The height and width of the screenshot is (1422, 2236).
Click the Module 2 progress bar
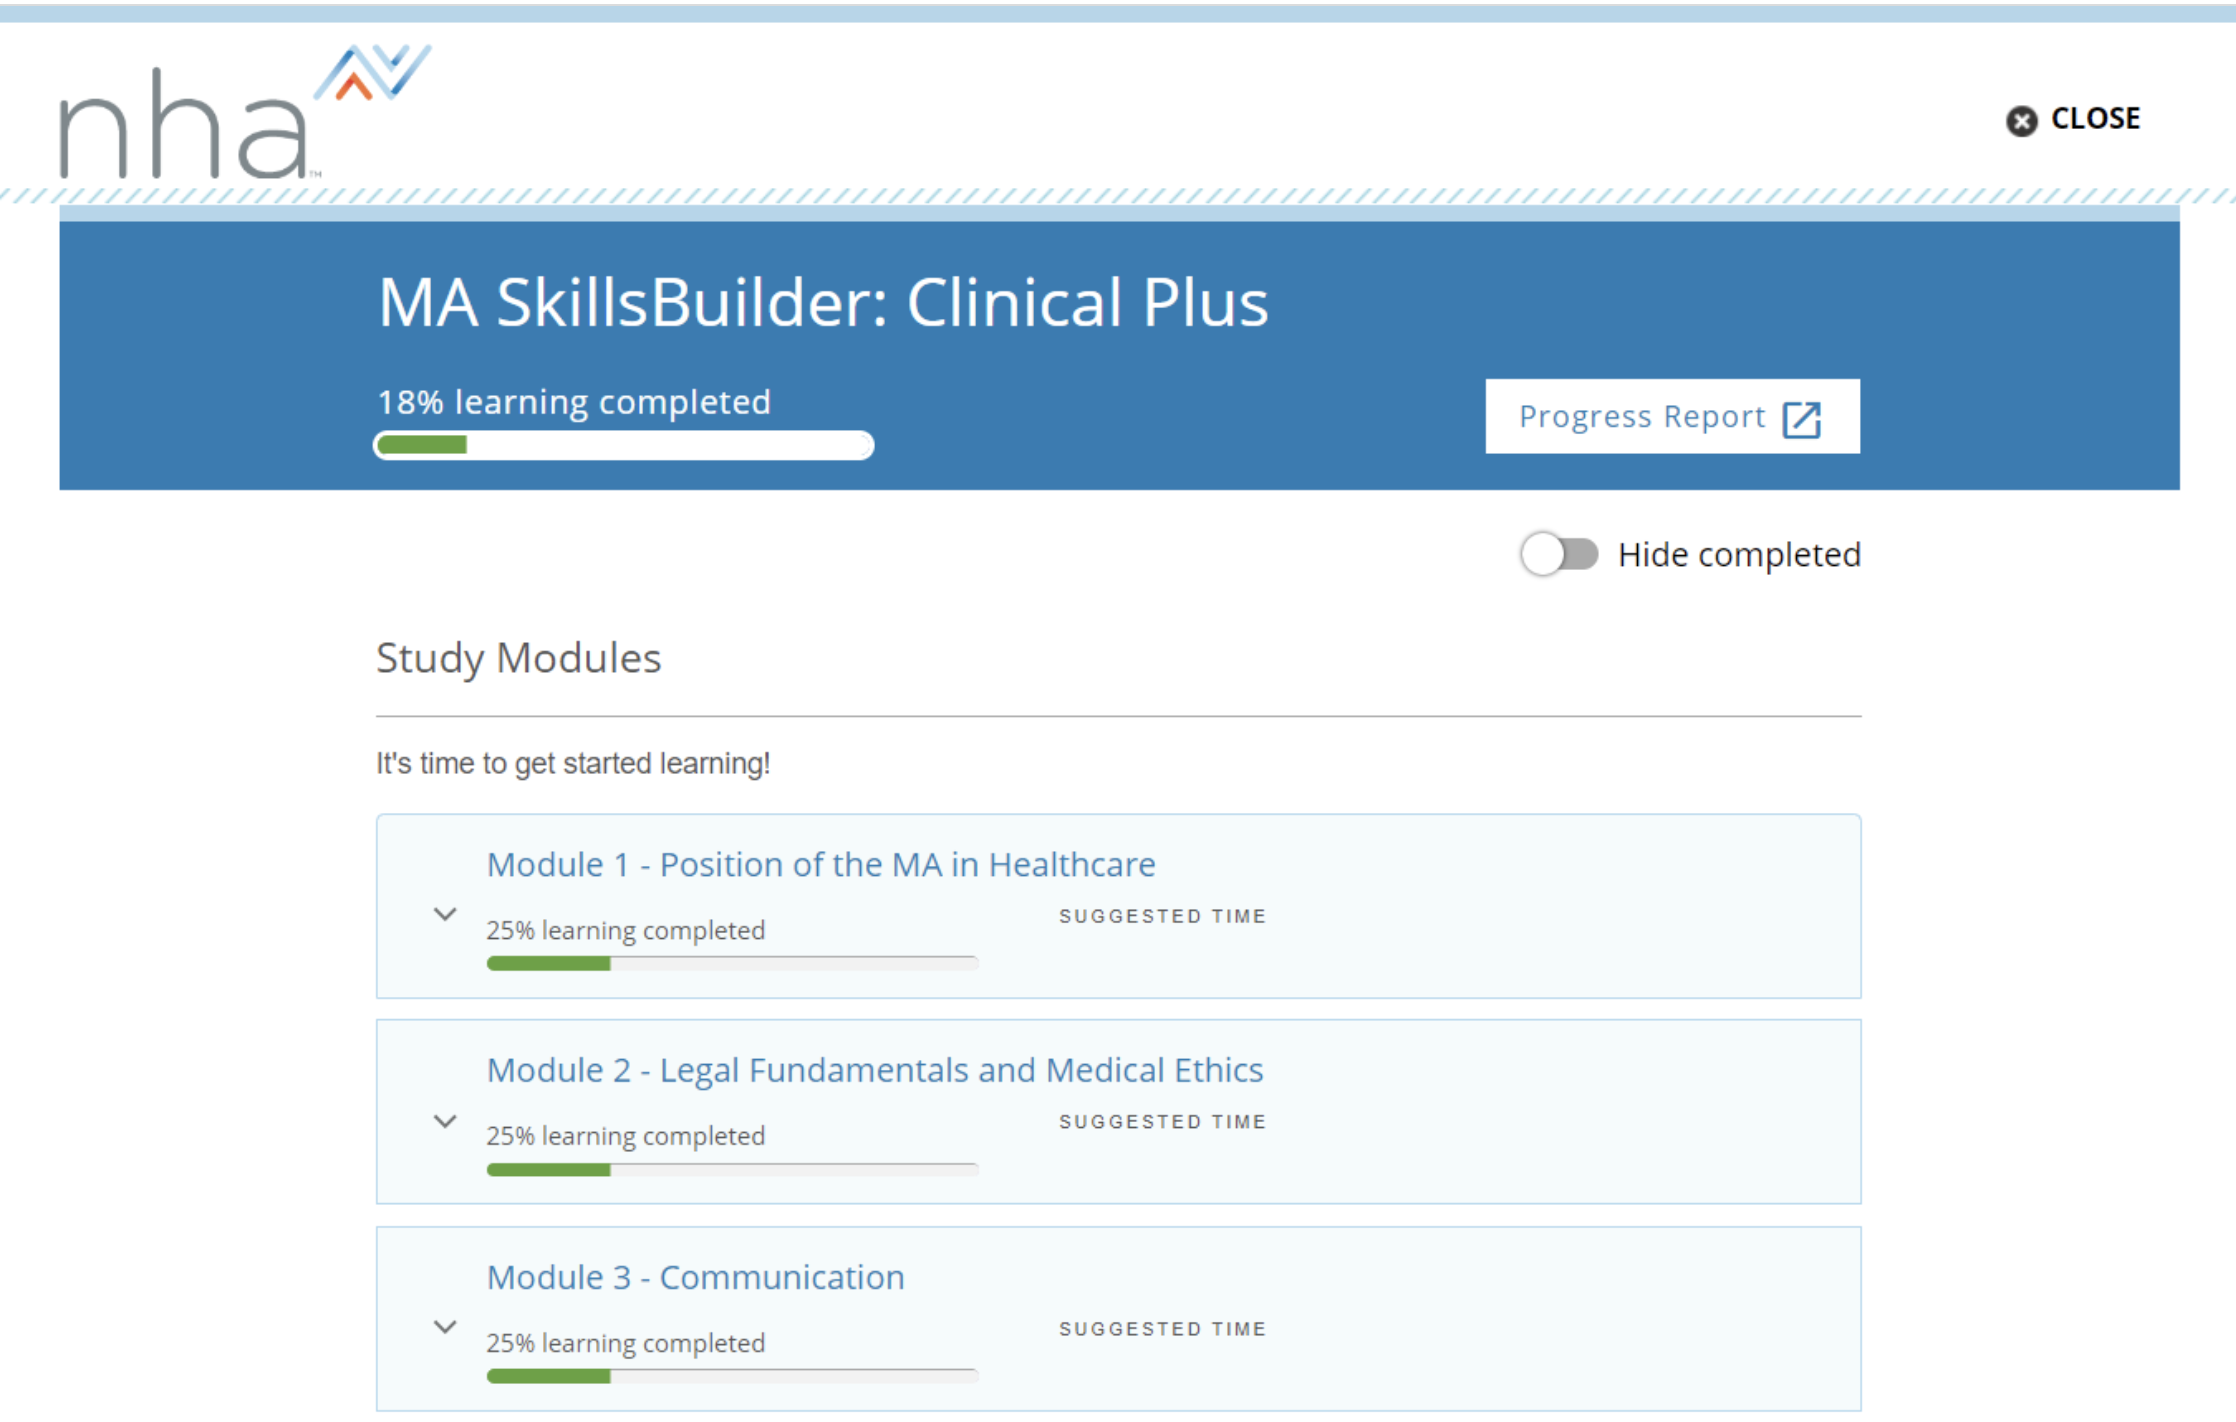[732, 1169]
